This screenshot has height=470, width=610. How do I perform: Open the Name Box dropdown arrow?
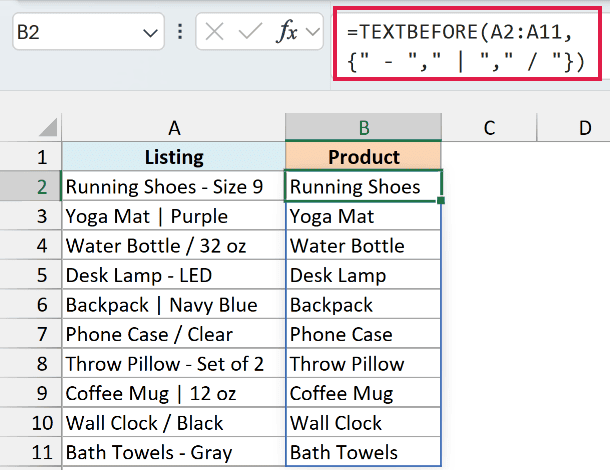tap(150, 33)
